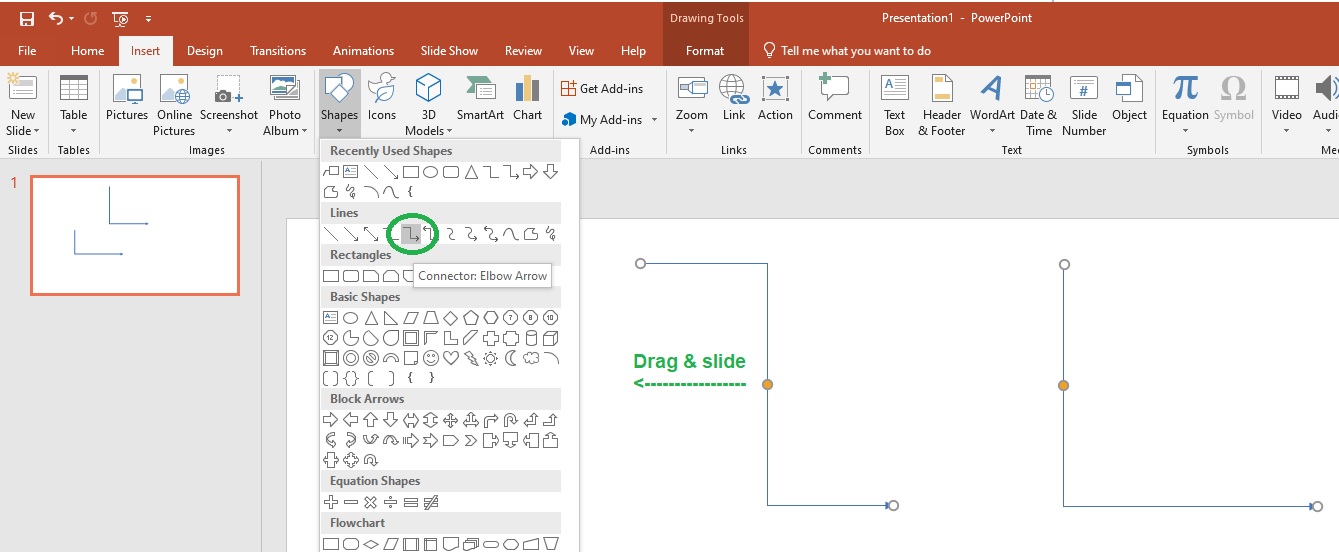Start presentation from beginning quick access icon

tap(120, 18)
